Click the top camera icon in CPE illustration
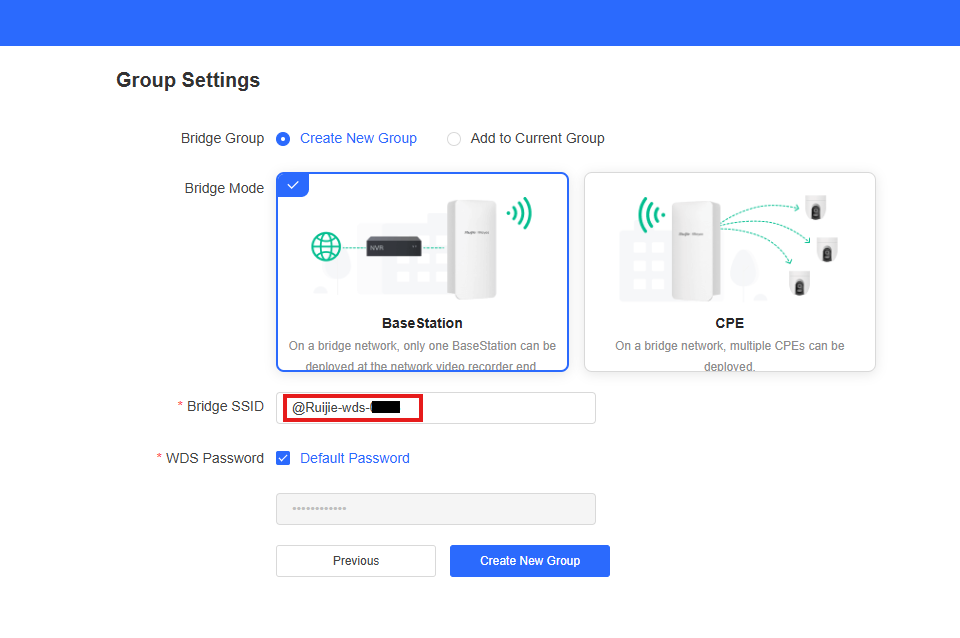The width and height of the screenshot is (960, 638). click(x=817, y=208)
